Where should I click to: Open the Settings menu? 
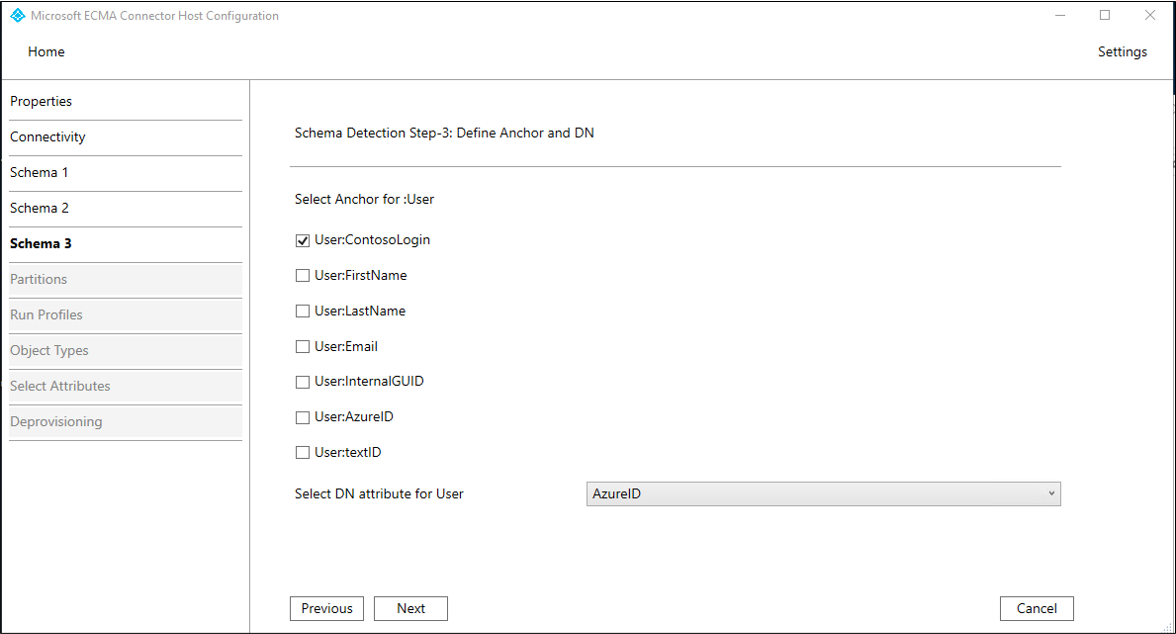[x=1122, y=52]
